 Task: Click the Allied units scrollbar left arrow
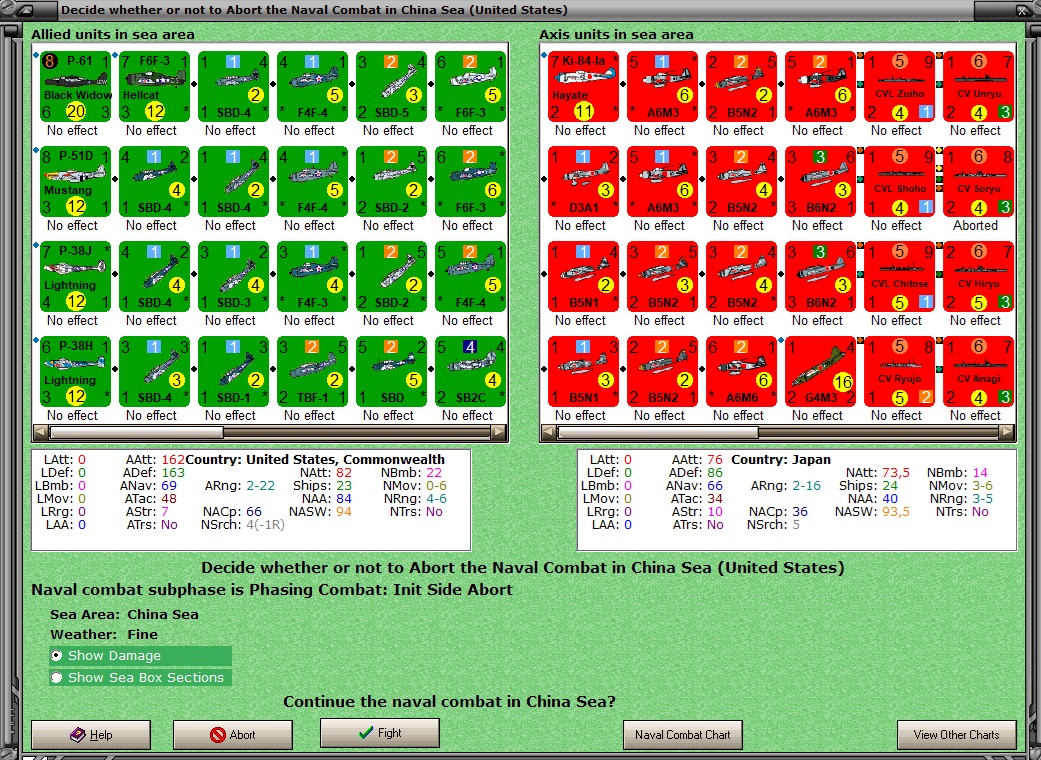point(40,432)
